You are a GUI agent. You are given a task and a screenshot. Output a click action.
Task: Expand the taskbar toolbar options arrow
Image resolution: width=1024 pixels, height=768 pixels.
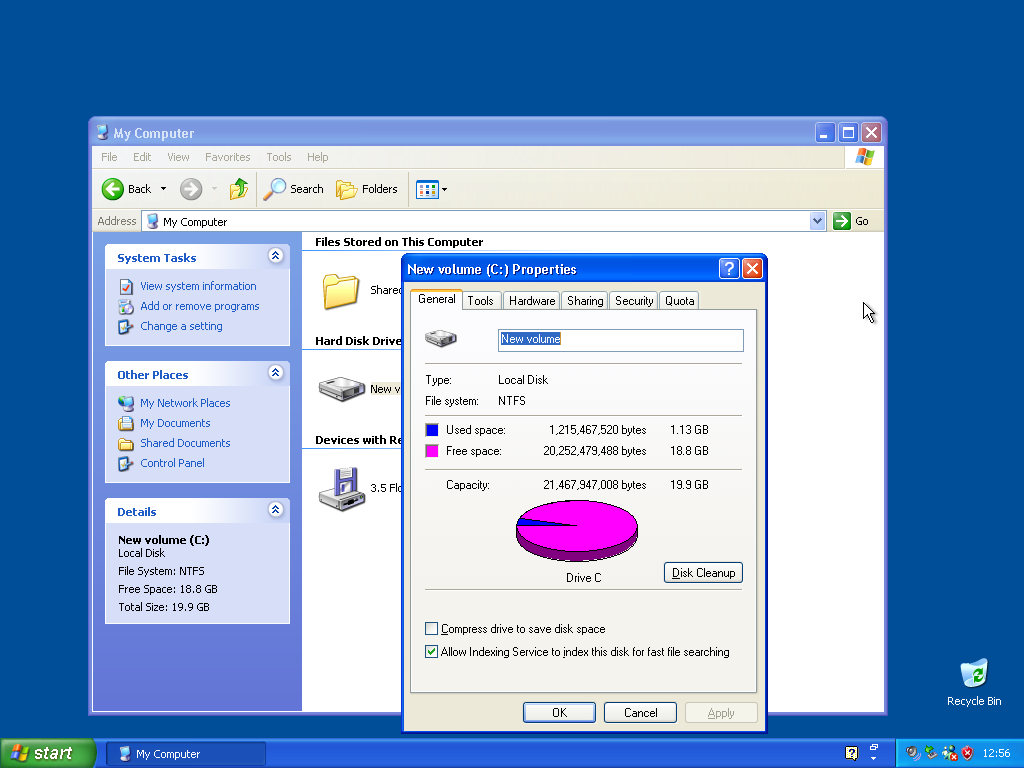click(874, 759)
